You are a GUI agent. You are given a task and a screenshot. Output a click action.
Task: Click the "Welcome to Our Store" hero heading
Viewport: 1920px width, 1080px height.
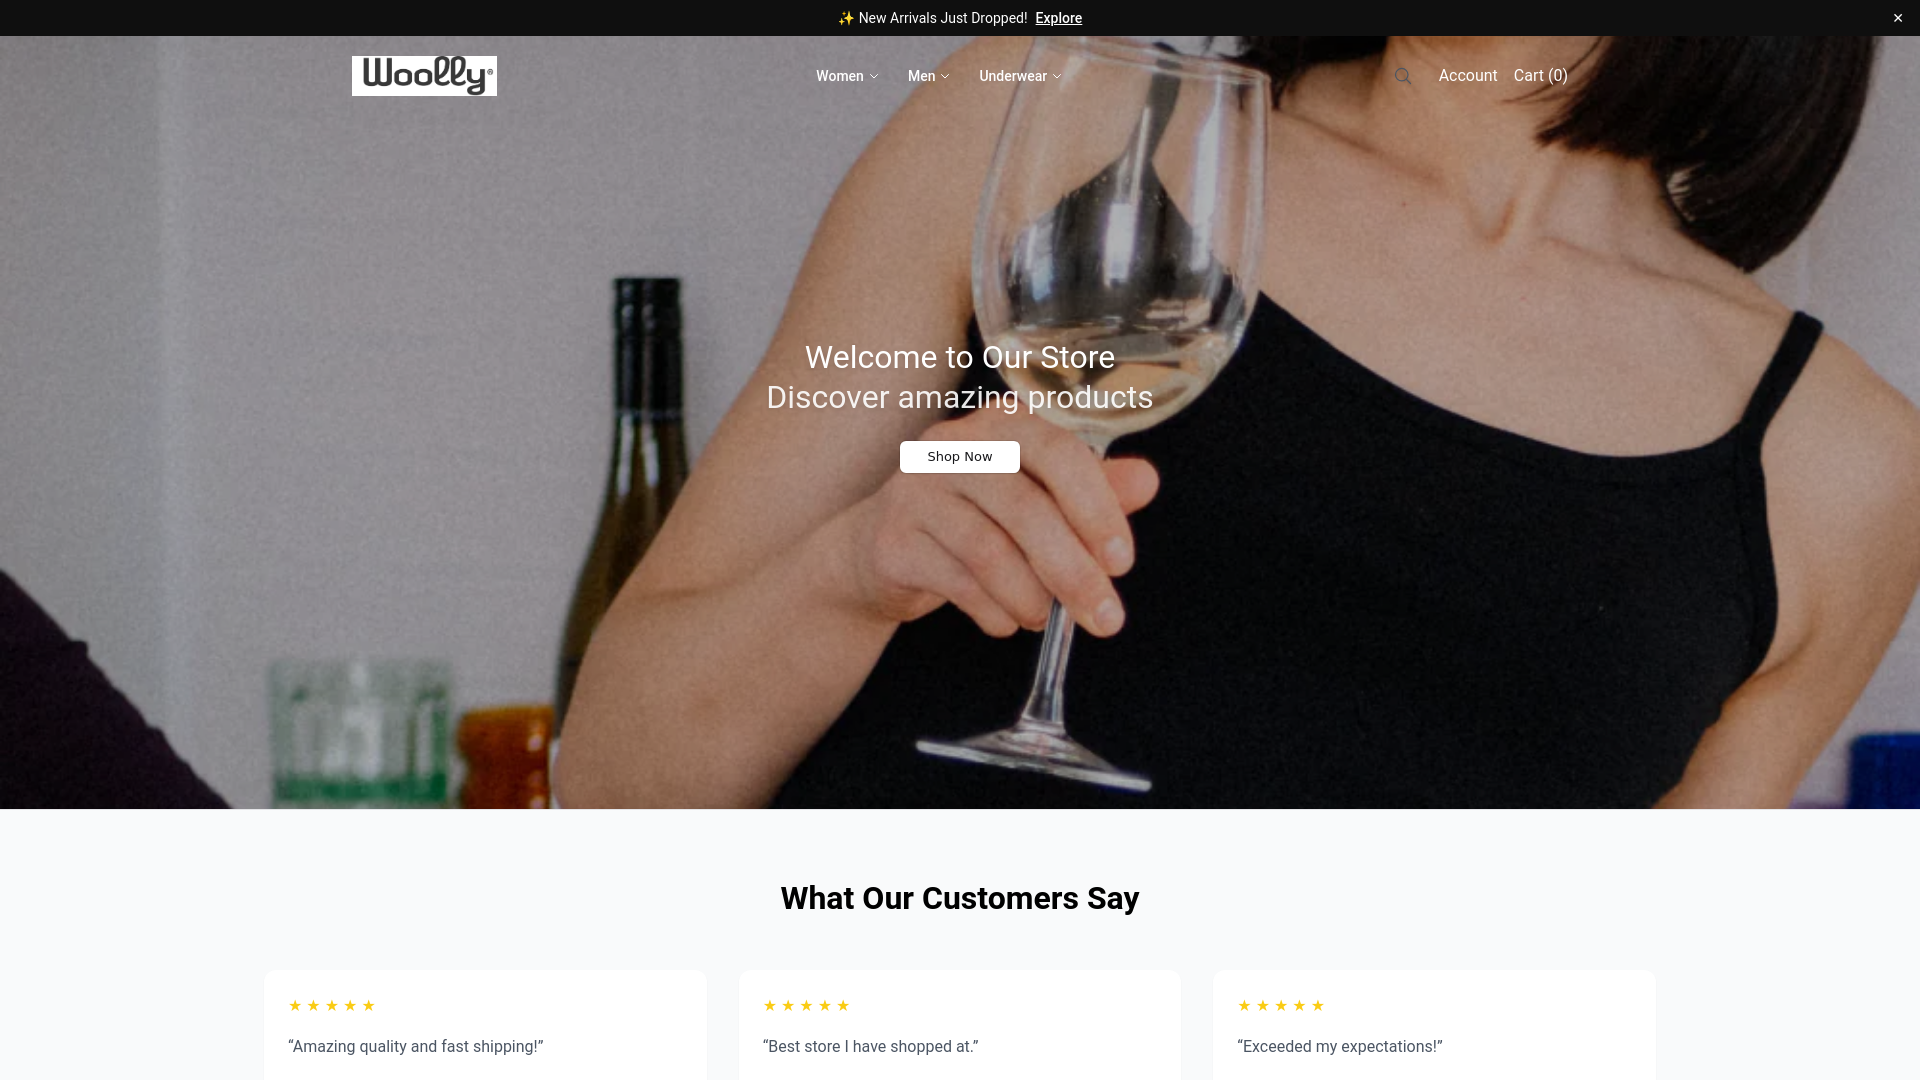coord(960,357)
